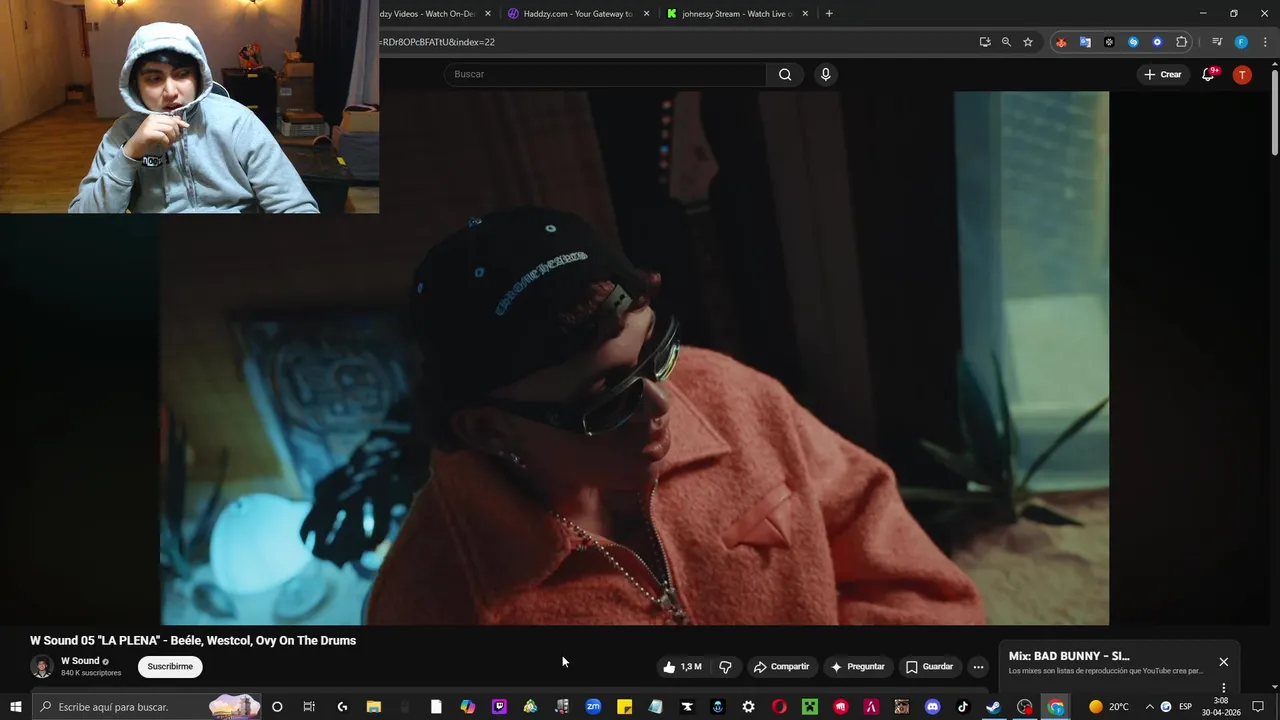Image resolution: width=1280 pixels, height=720 pixels.
Task: Open File Explorer from taskbar
Action: tap(374, 707)
